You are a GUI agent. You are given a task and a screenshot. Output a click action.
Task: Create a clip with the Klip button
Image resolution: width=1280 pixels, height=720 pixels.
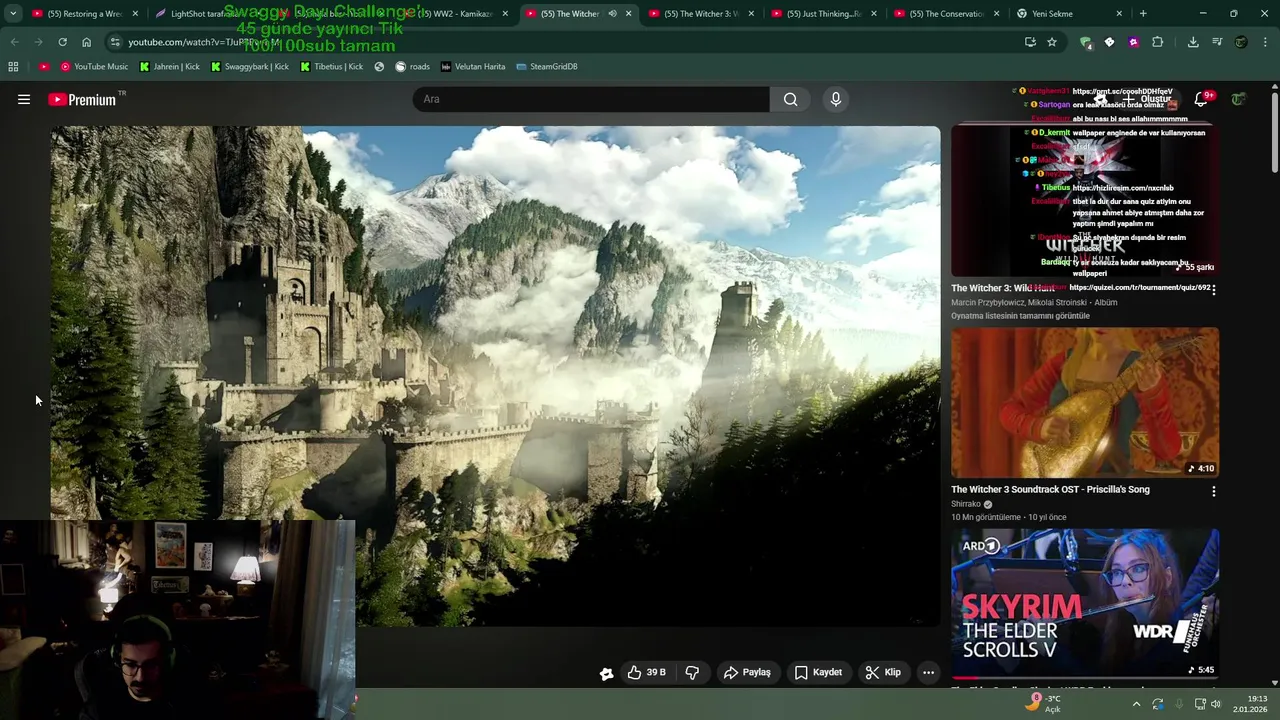pos(883,672)
